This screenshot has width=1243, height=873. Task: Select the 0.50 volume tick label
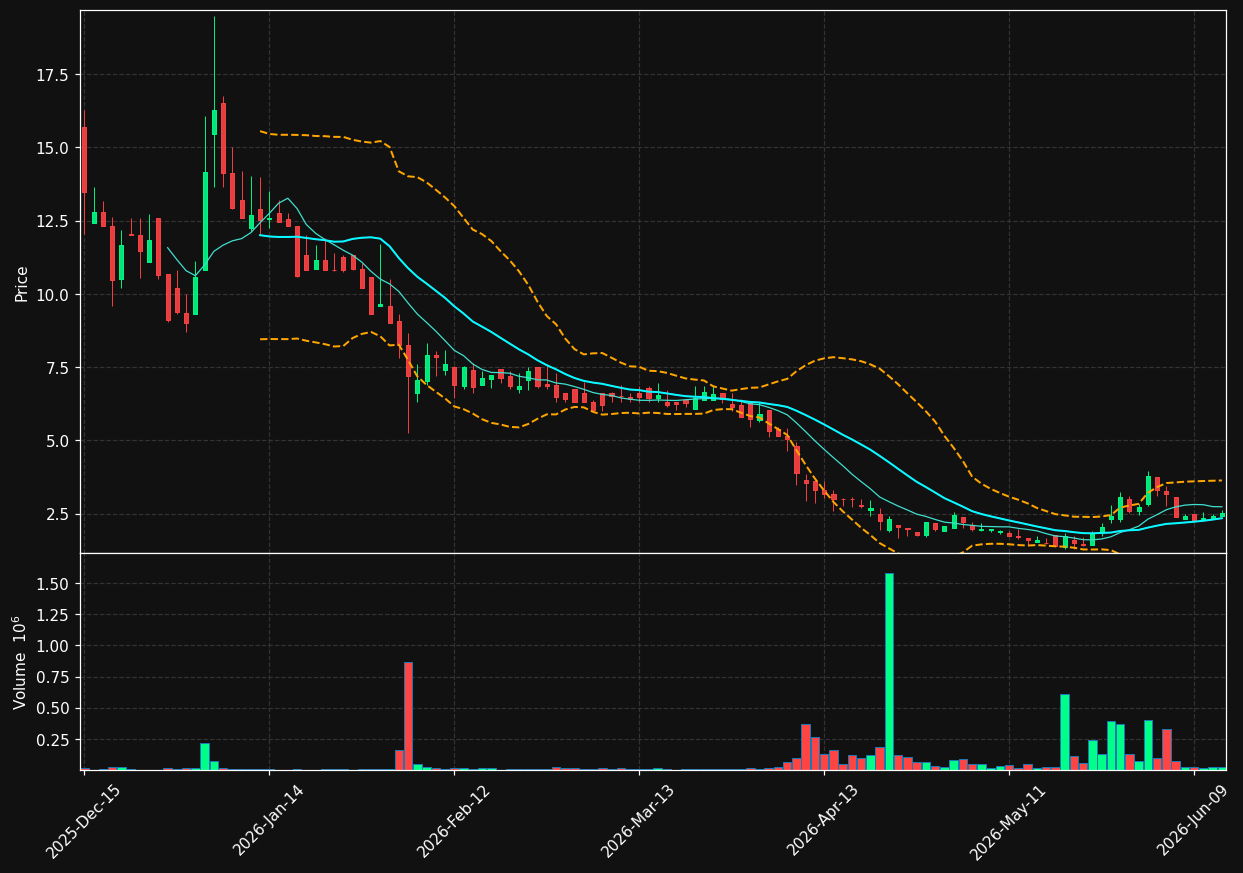[51, 708]
